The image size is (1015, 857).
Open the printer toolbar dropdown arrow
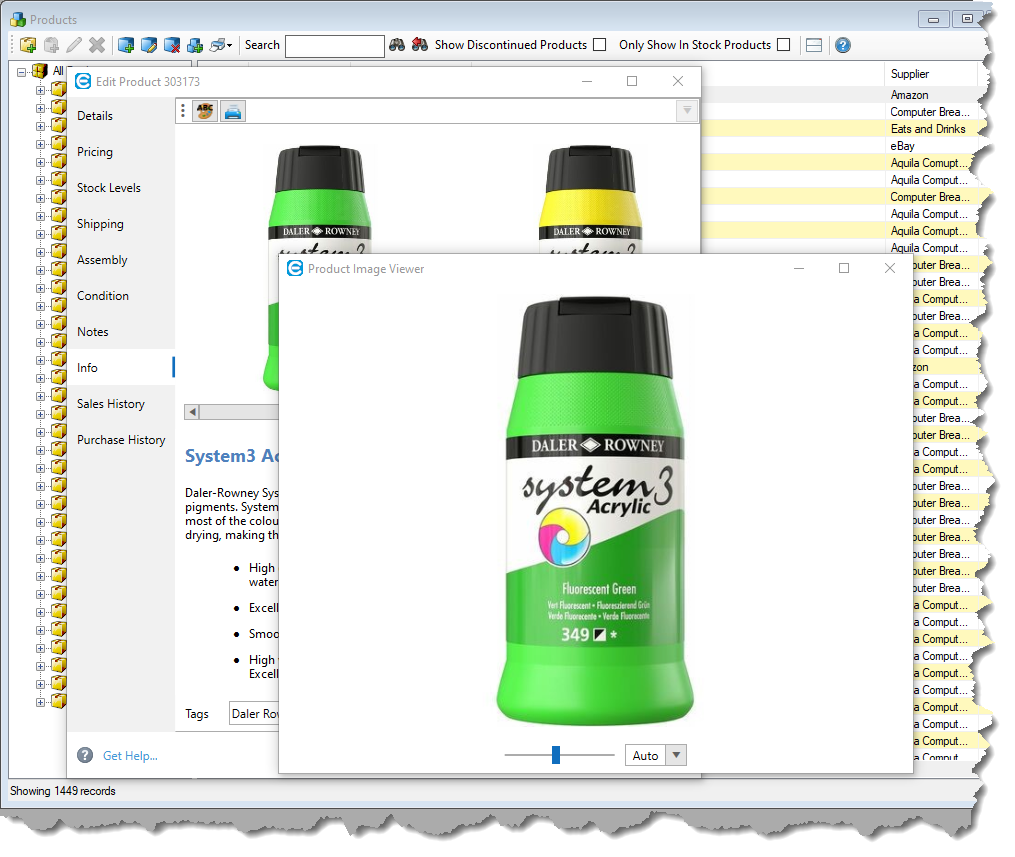[230, 45]
